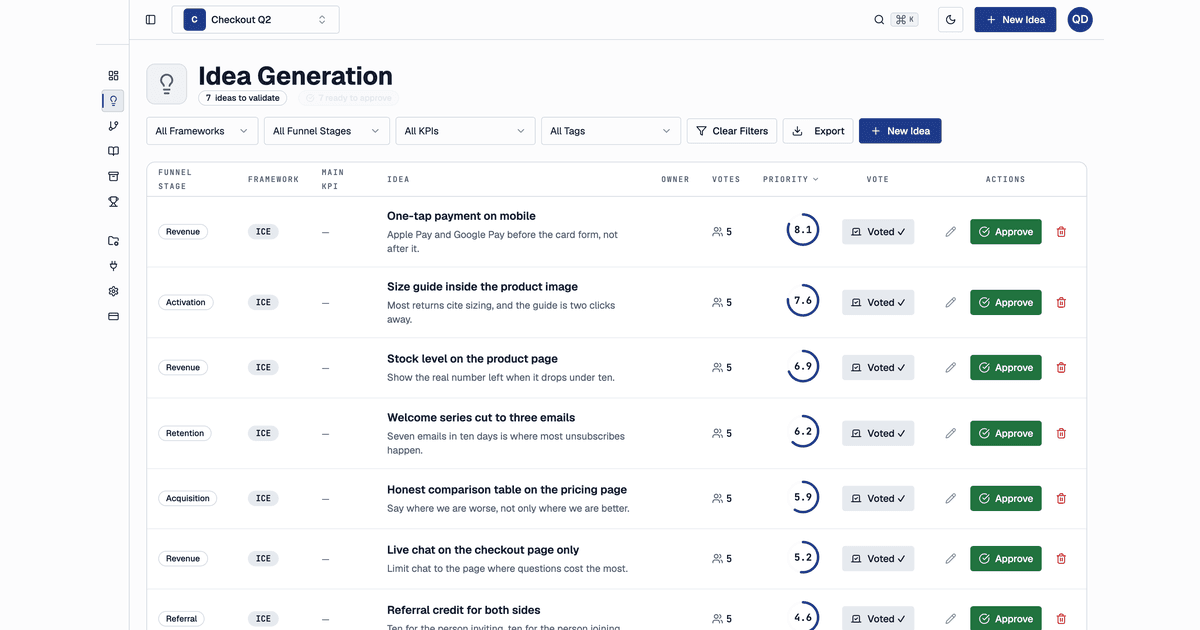Open the All Frameworks filter dropdown

(202, 131)
